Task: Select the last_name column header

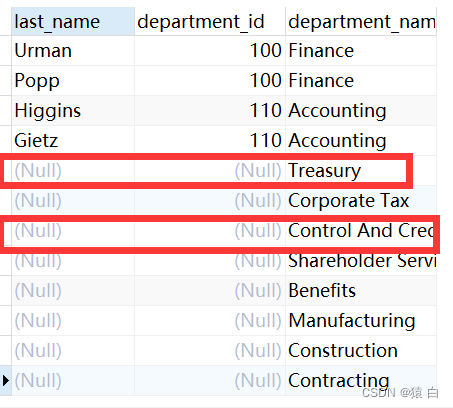Action: click(73, 22)
